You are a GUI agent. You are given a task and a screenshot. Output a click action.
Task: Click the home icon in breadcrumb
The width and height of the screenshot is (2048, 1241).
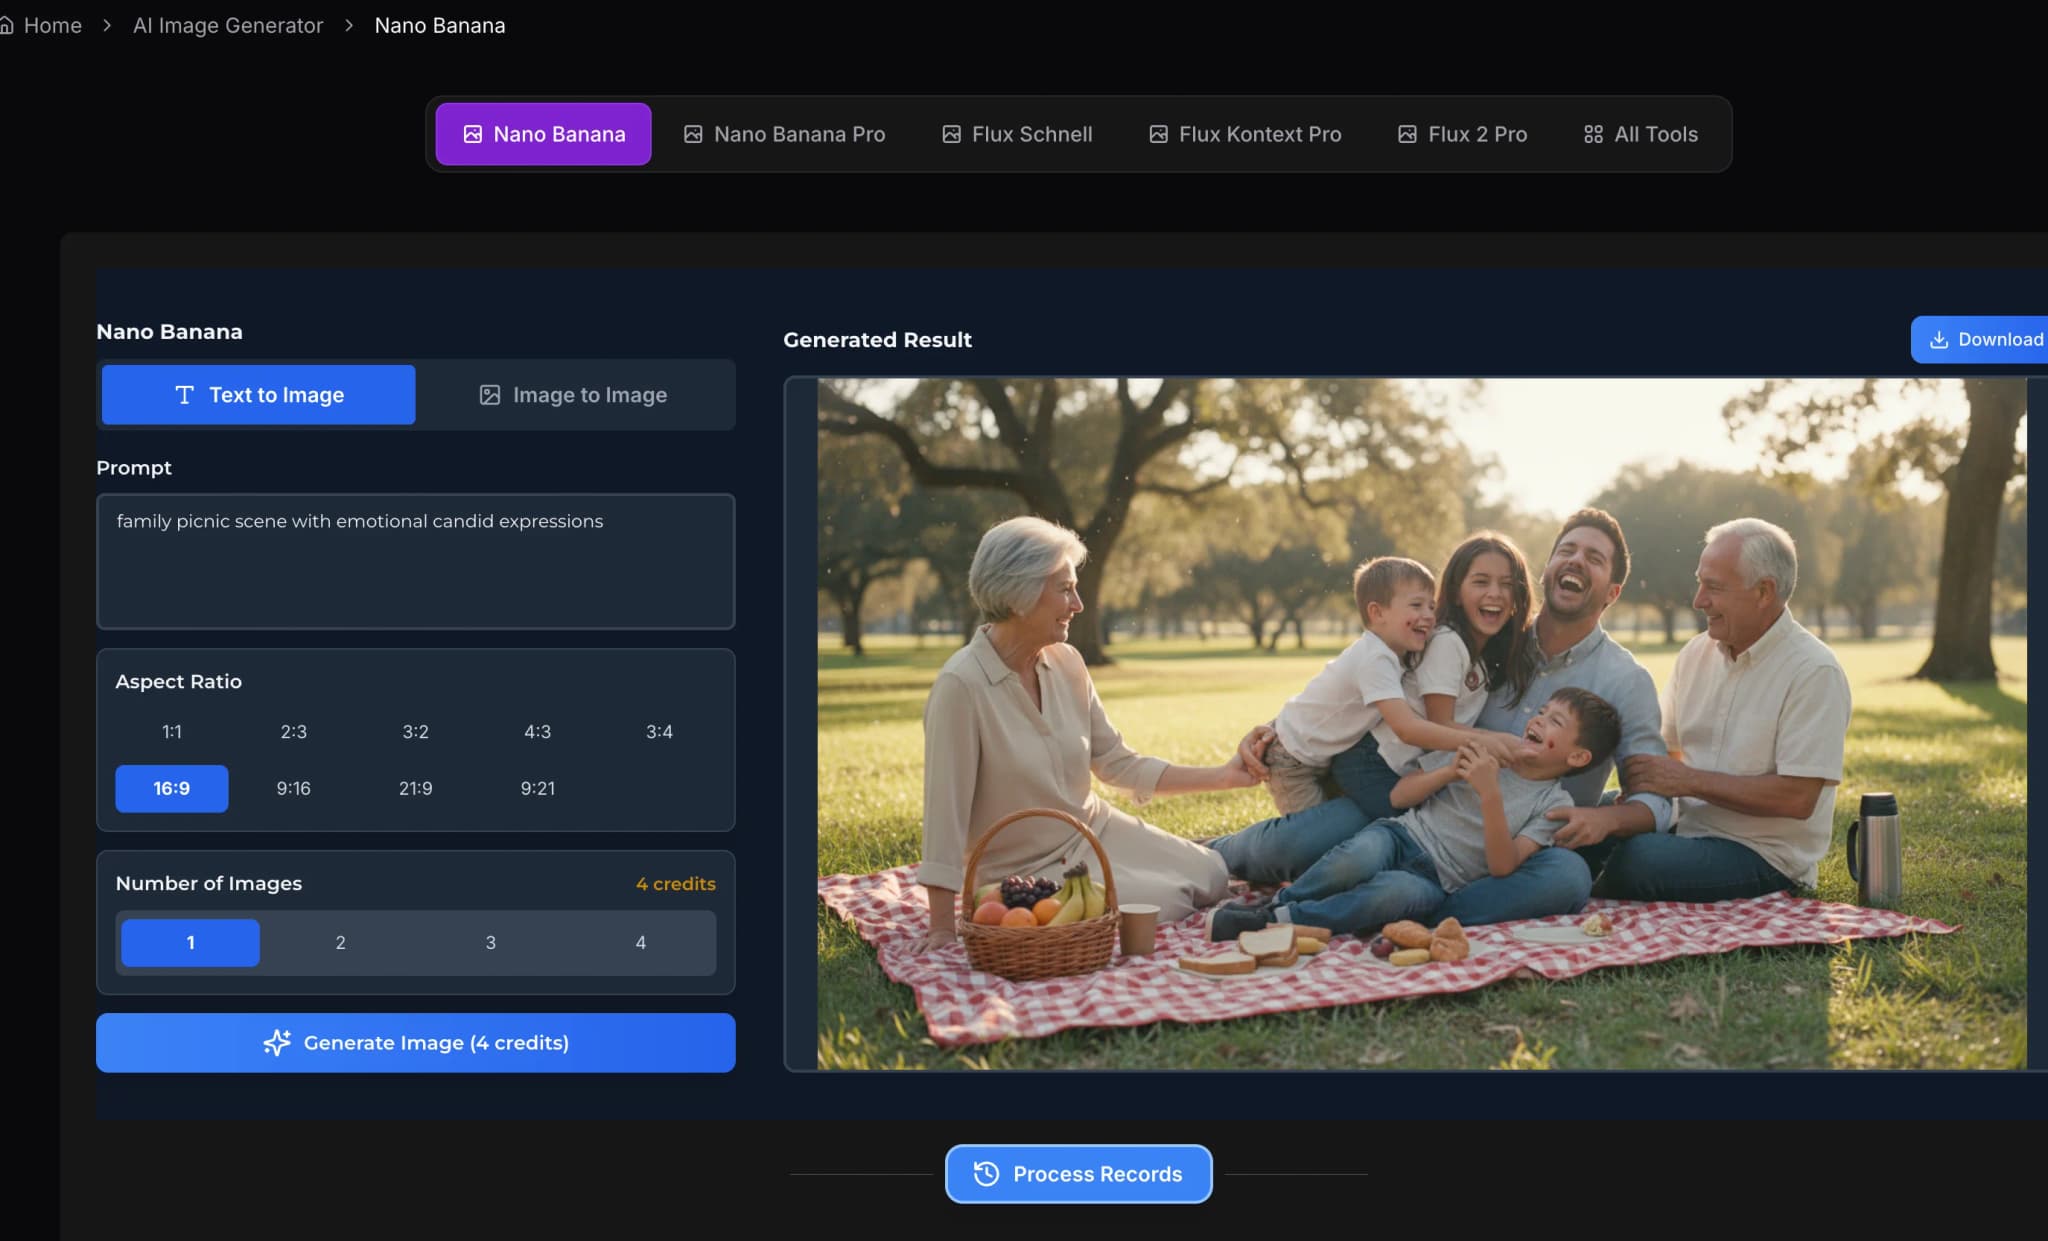(x=6, y=26)
